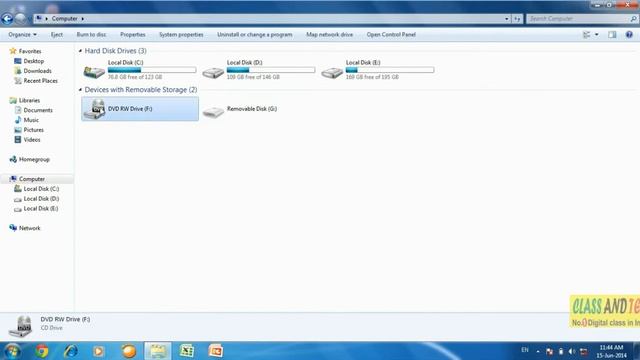Click DVD RW Drive icon in details pane
The image size is (640, 360).
tap(21, 326)
